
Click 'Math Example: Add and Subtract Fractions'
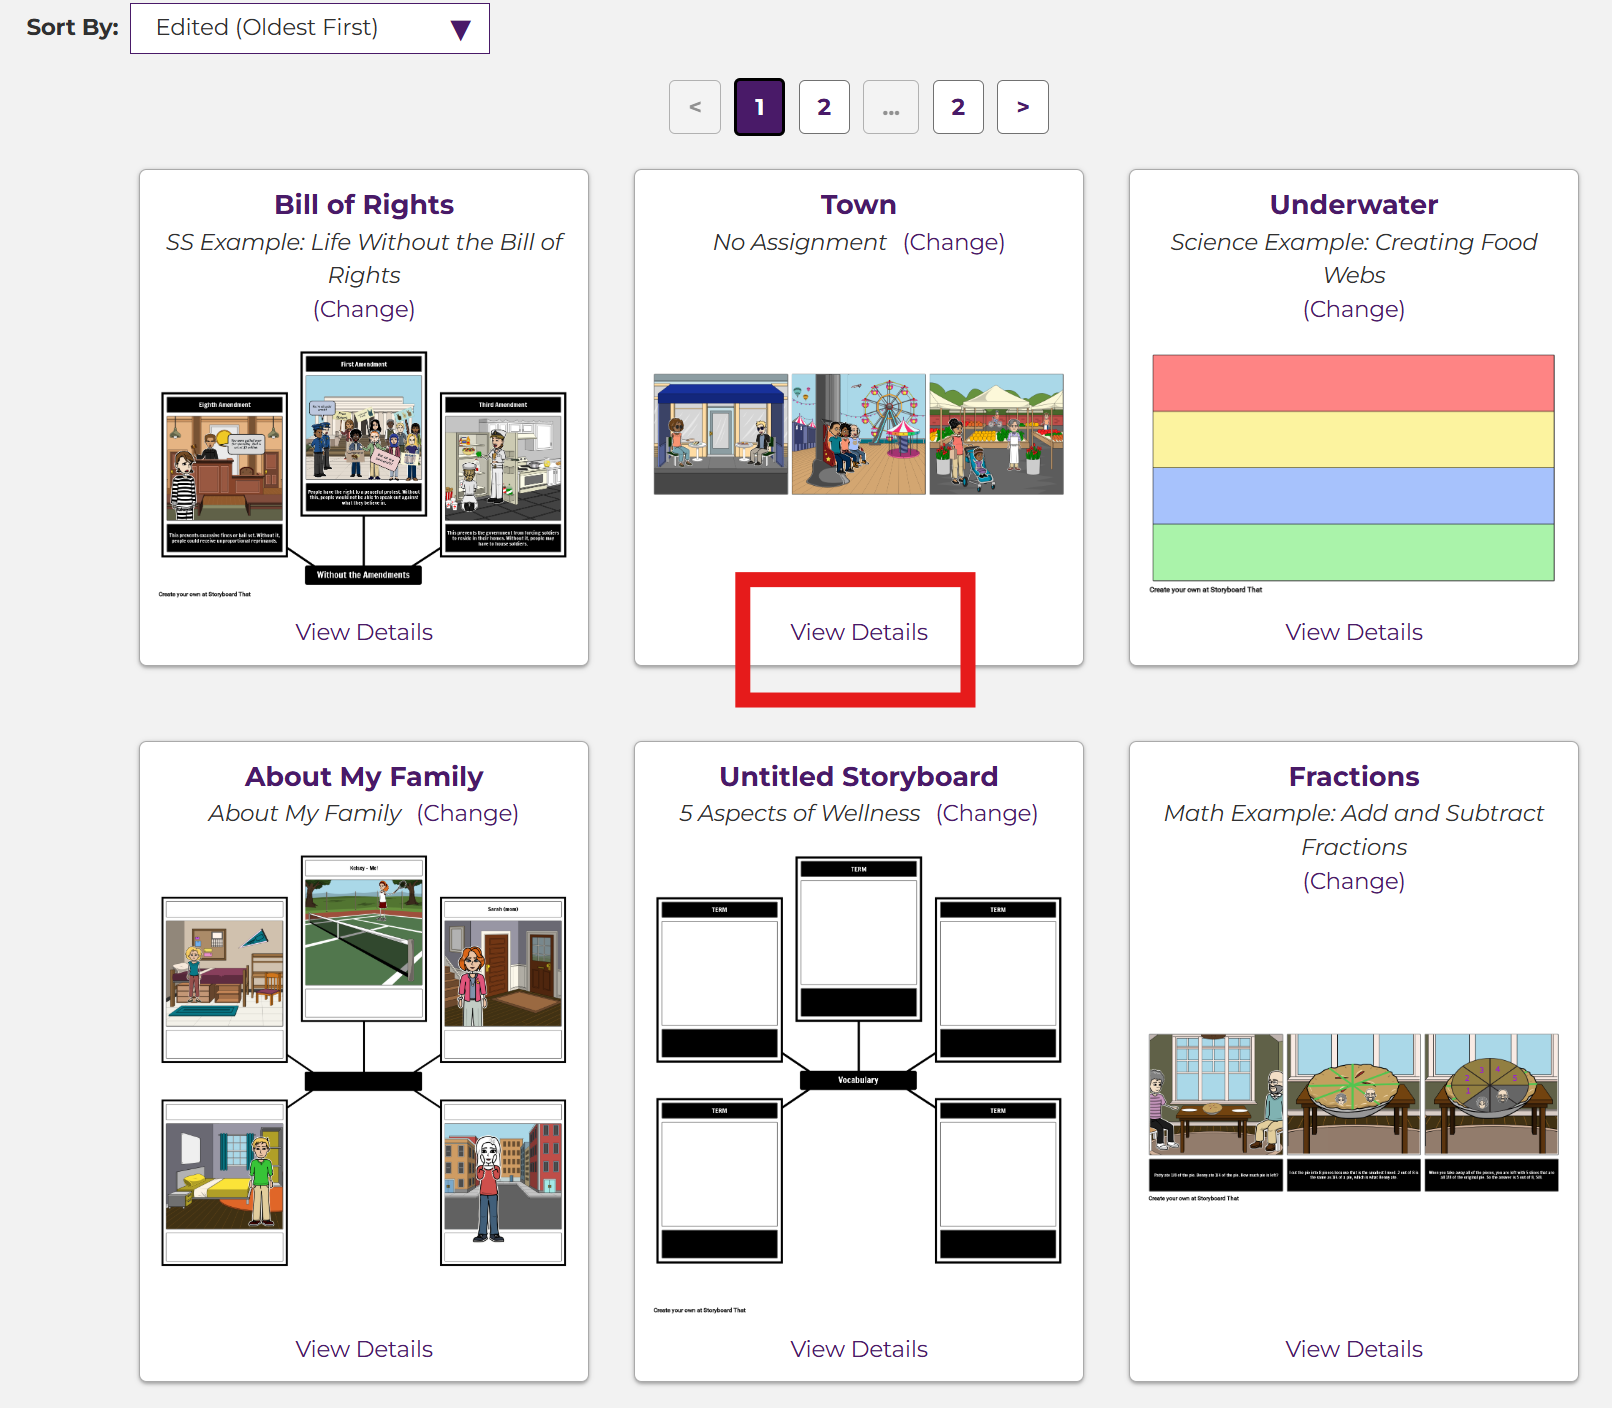1354,830
